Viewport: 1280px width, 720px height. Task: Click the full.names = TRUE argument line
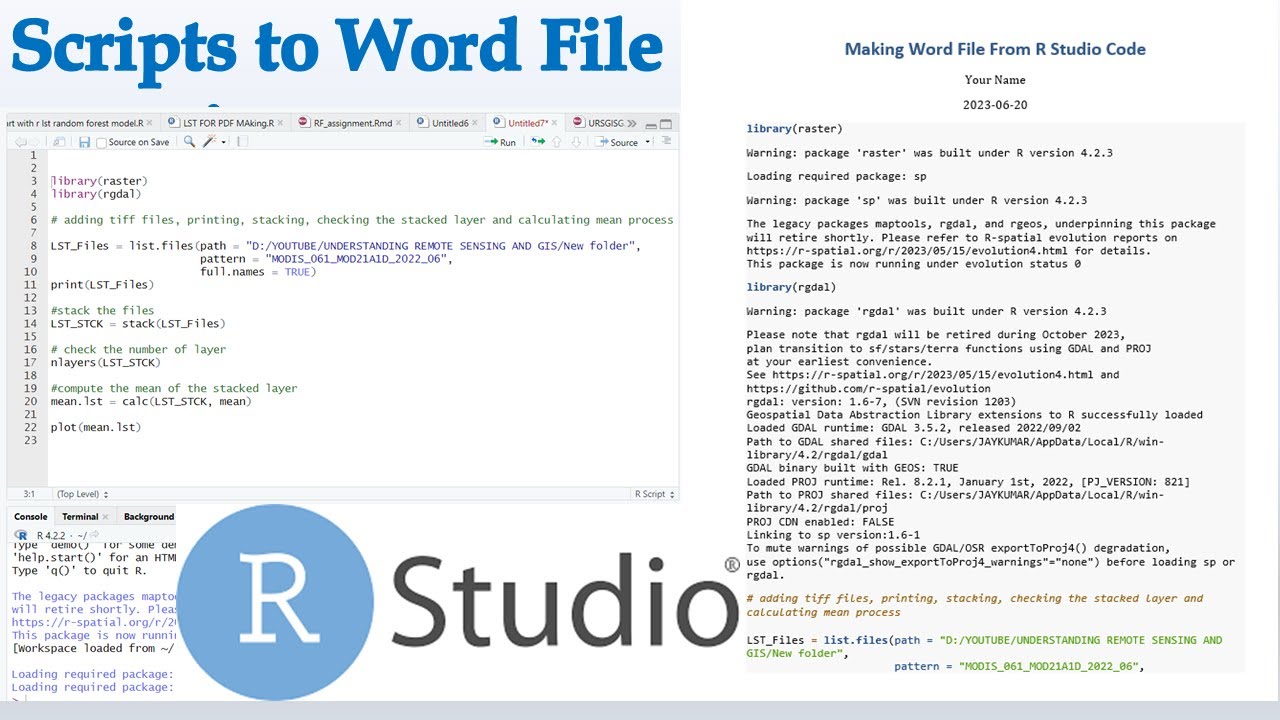pos(256,272)
